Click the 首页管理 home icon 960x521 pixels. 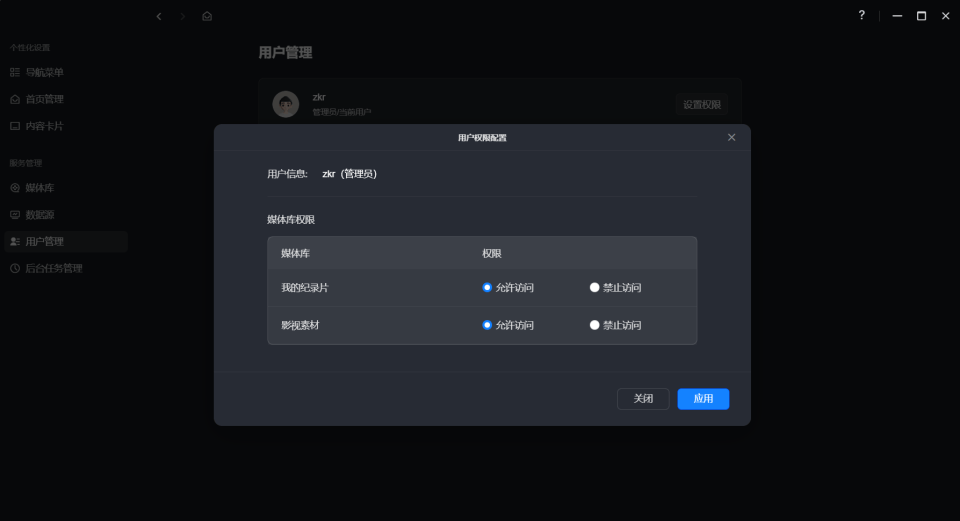tap(15, 99)
